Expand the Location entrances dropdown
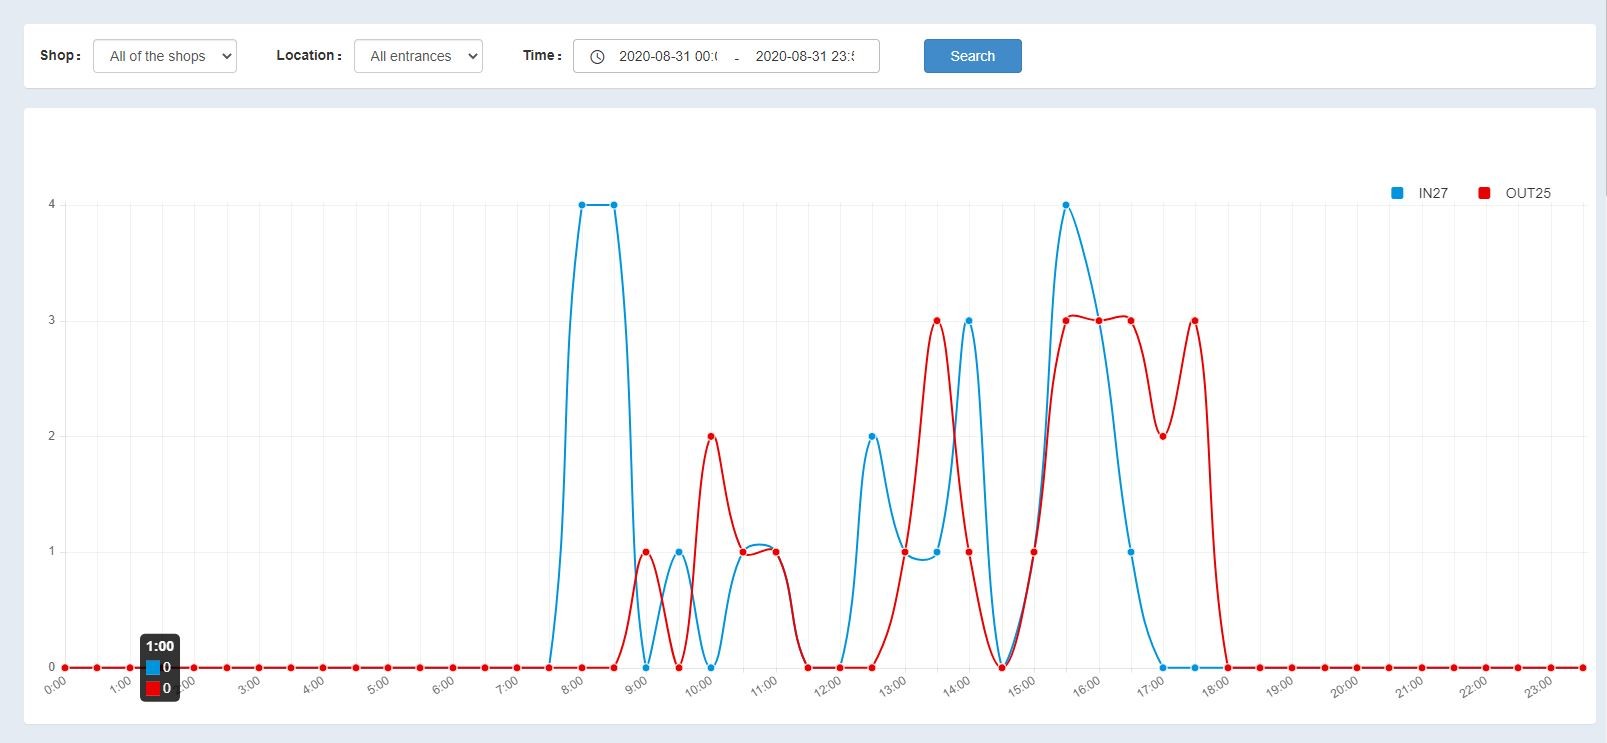 (x=418, y=56)
